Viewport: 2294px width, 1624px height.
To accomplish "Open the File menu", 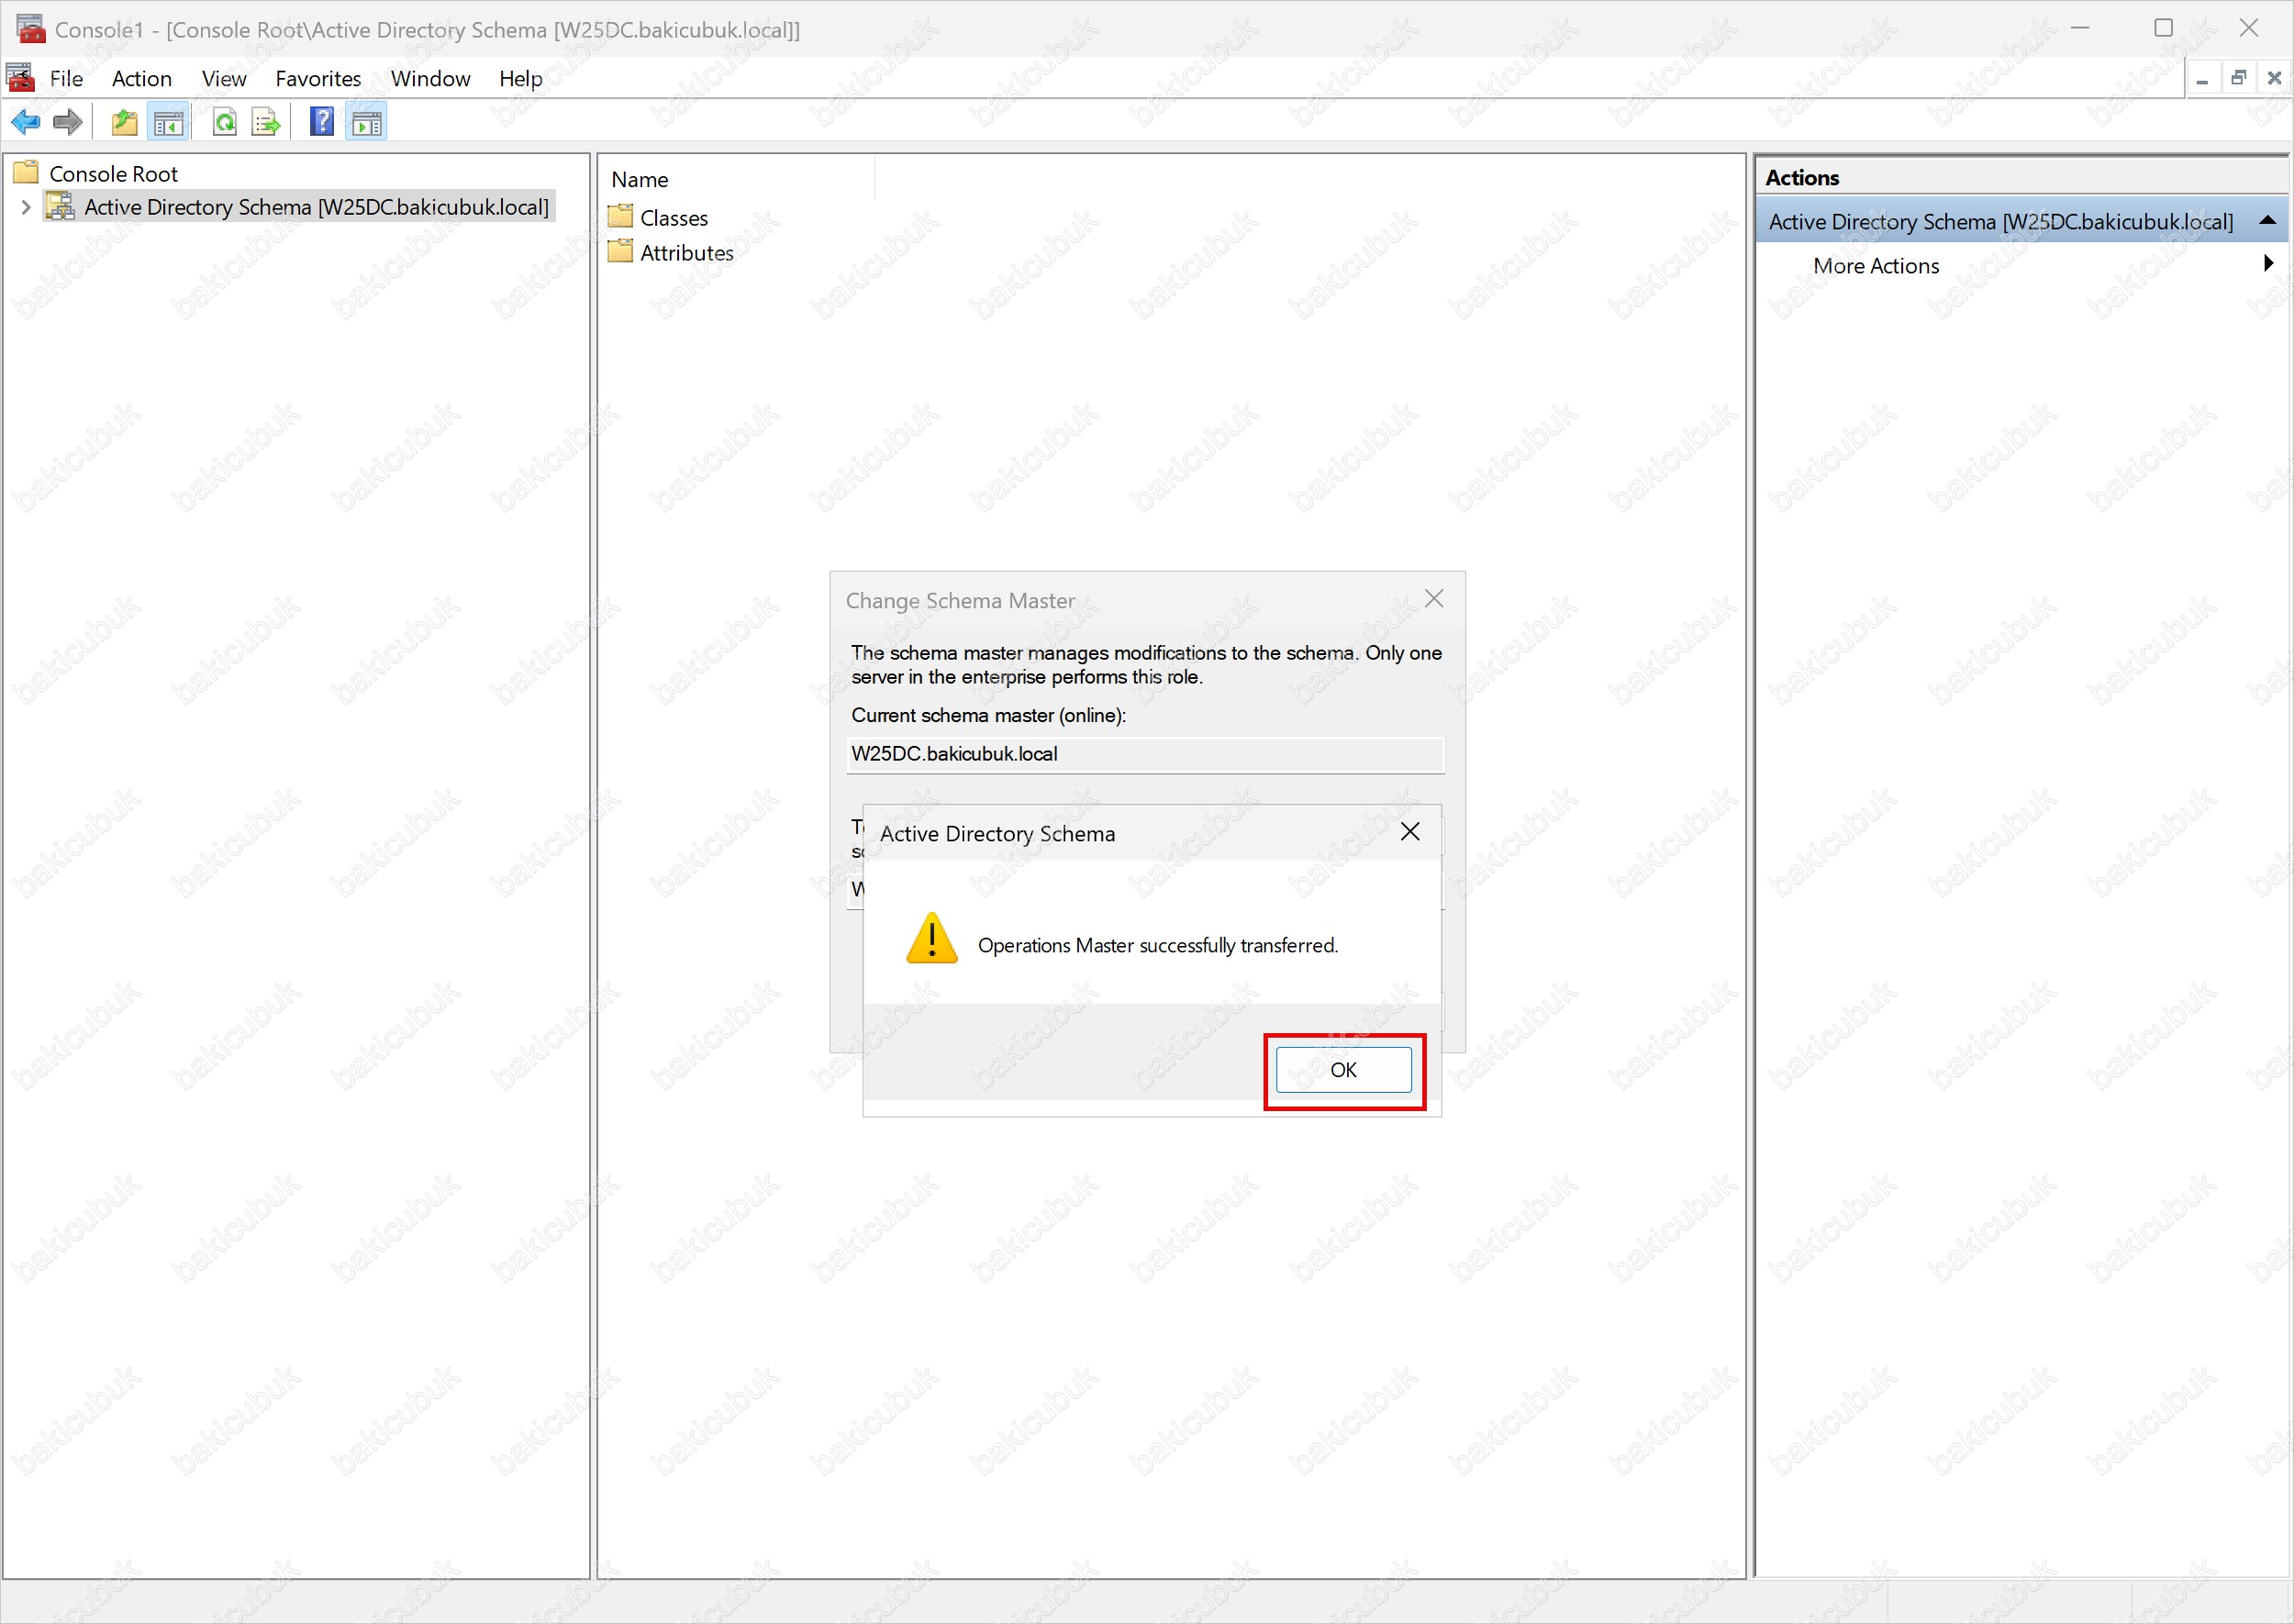I will (x=66, y=78).
